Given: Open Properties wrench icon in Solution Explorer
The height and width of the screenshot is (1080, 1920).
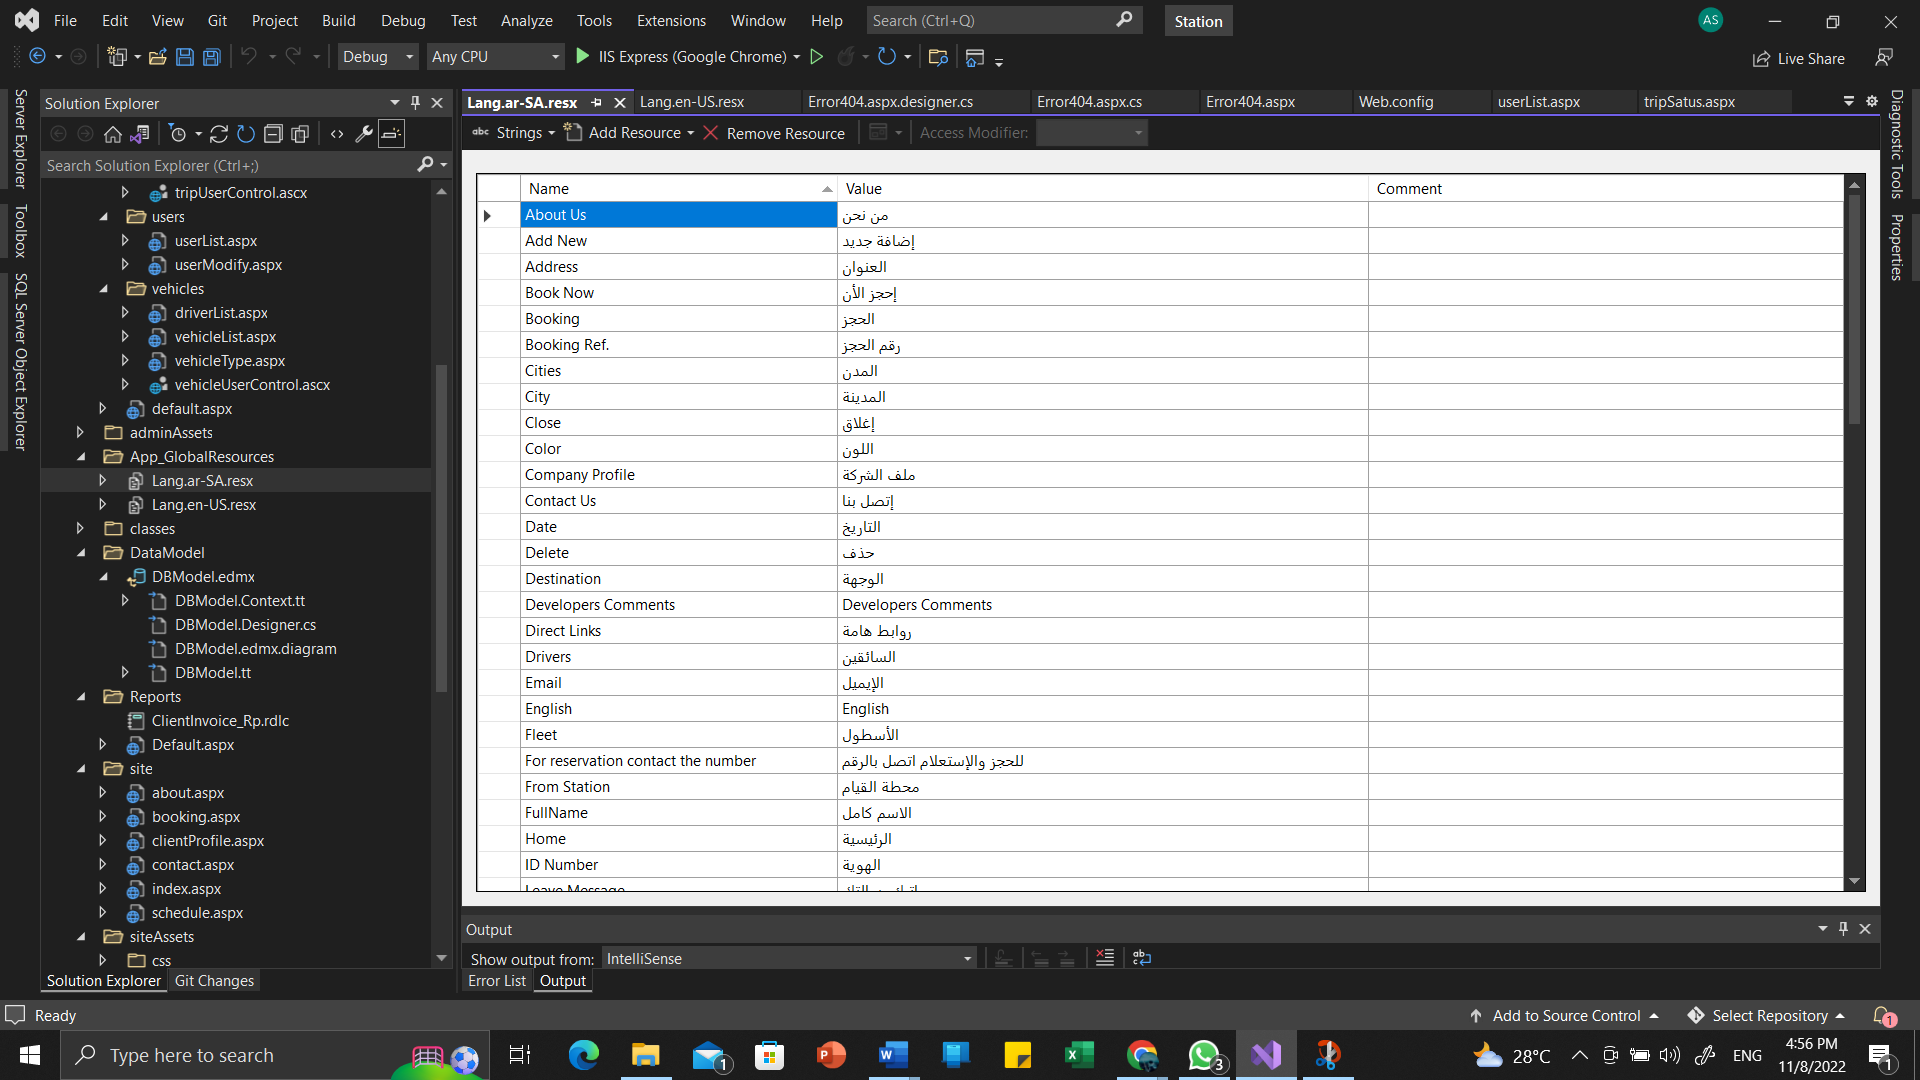Looking at the screenshot, I should click(x=364, y=133).
